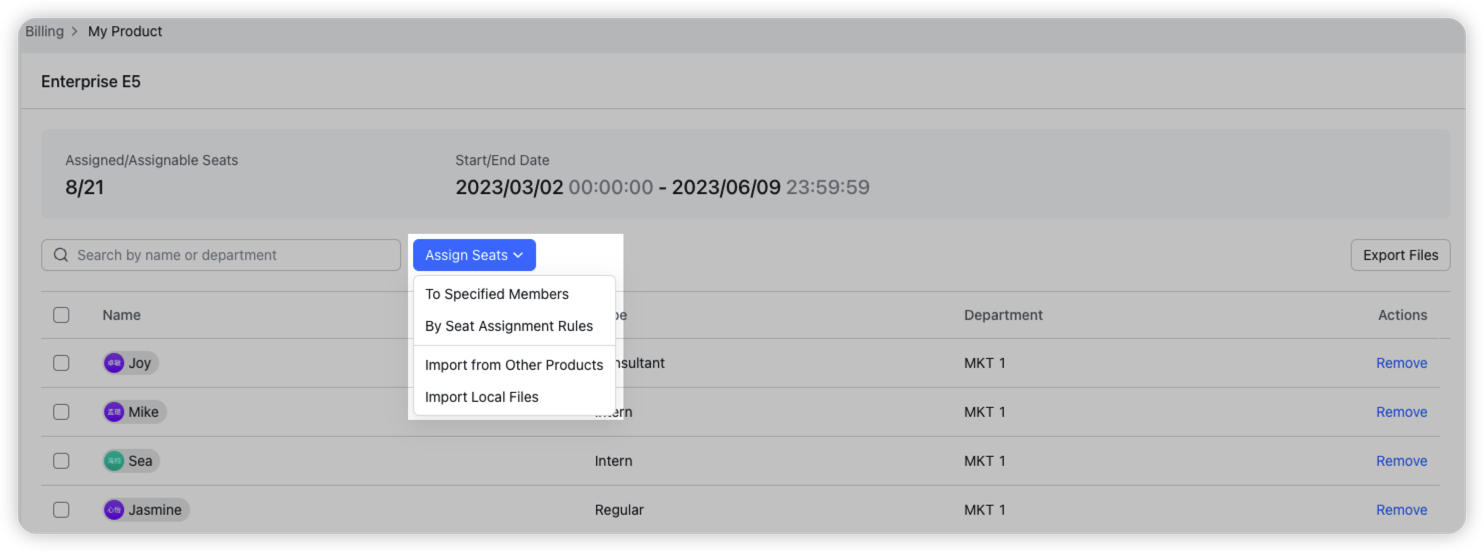
Task: Click the search magnifier icon
Action: pyautogui.click(x=61, y=255)
